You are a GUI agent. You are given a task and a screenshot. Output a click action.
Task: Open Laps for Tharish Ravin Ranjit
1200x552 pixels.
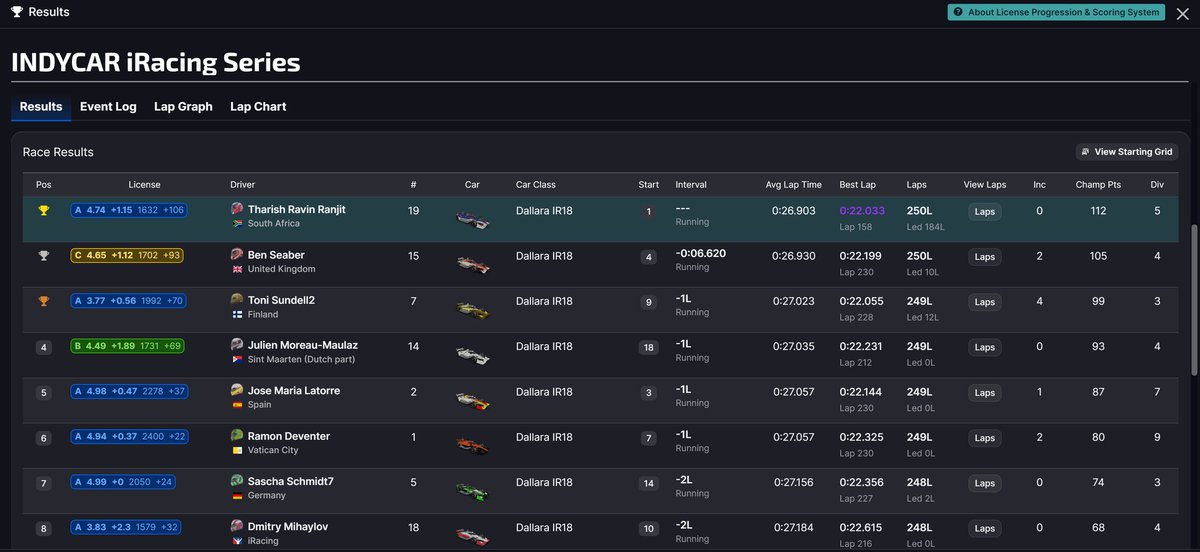tap(985, 212)
